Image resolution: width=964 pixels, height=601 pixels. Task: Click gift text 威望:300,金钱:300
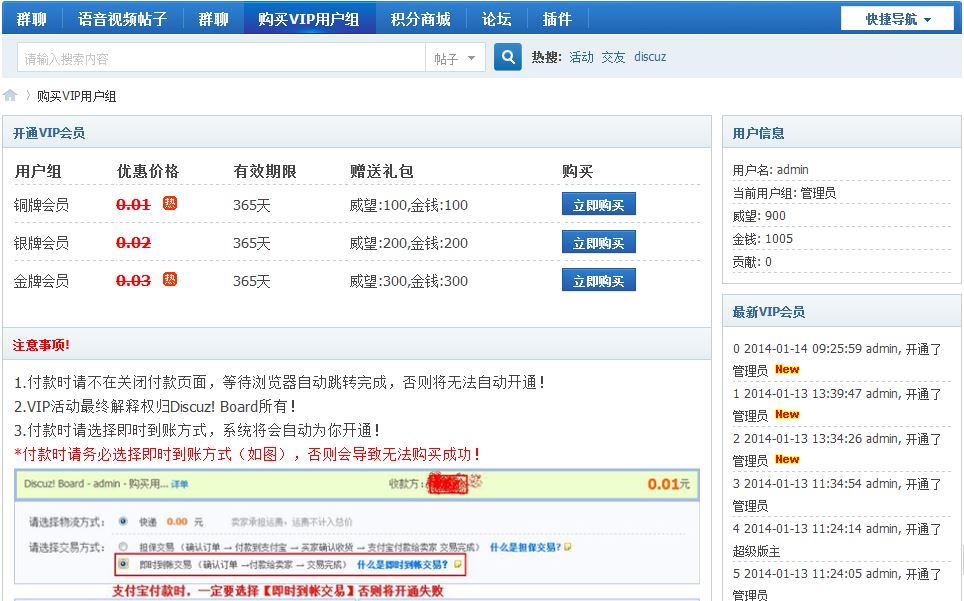click(x=408, y=281)
